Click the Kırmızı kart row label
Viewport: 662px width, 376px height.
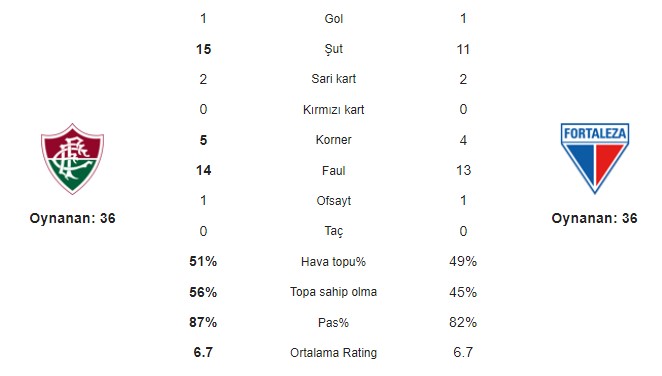click(x=334, y=110)
